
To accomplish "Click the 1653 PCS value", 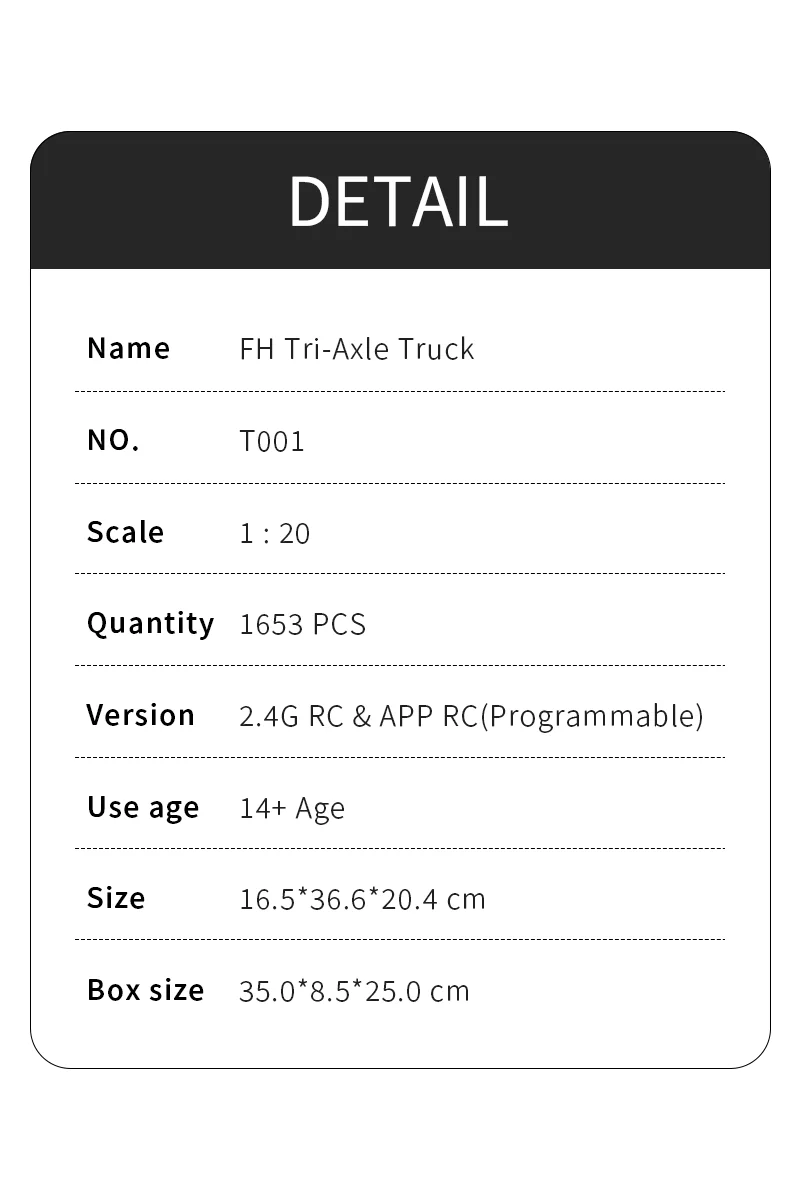I will 303,625.
